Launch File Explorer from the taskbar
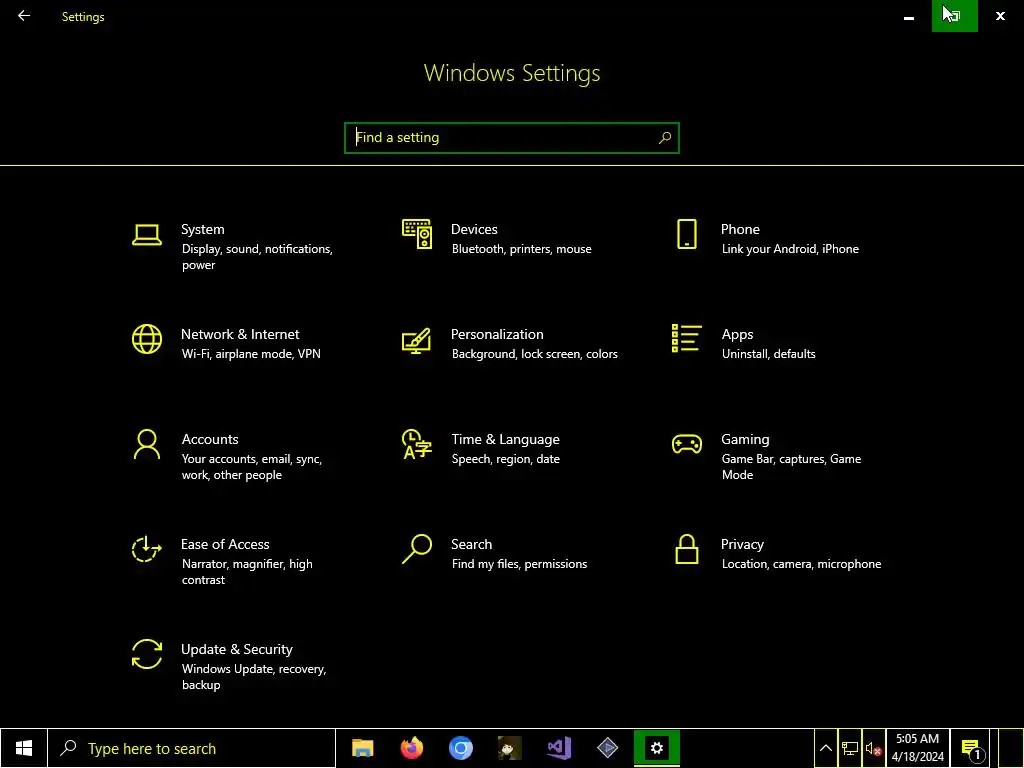 [362, 748]
